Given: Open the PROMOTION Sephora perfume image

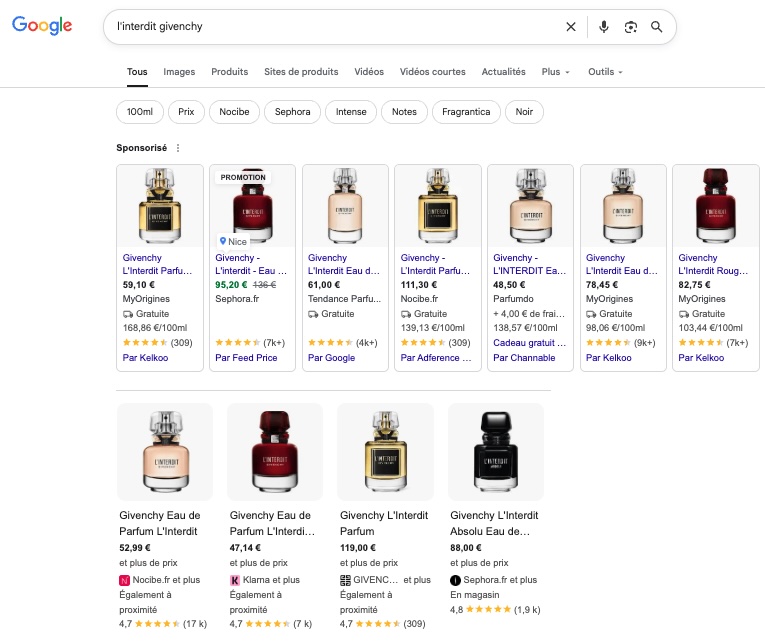Looking at the screenshot, I should 252,206.
